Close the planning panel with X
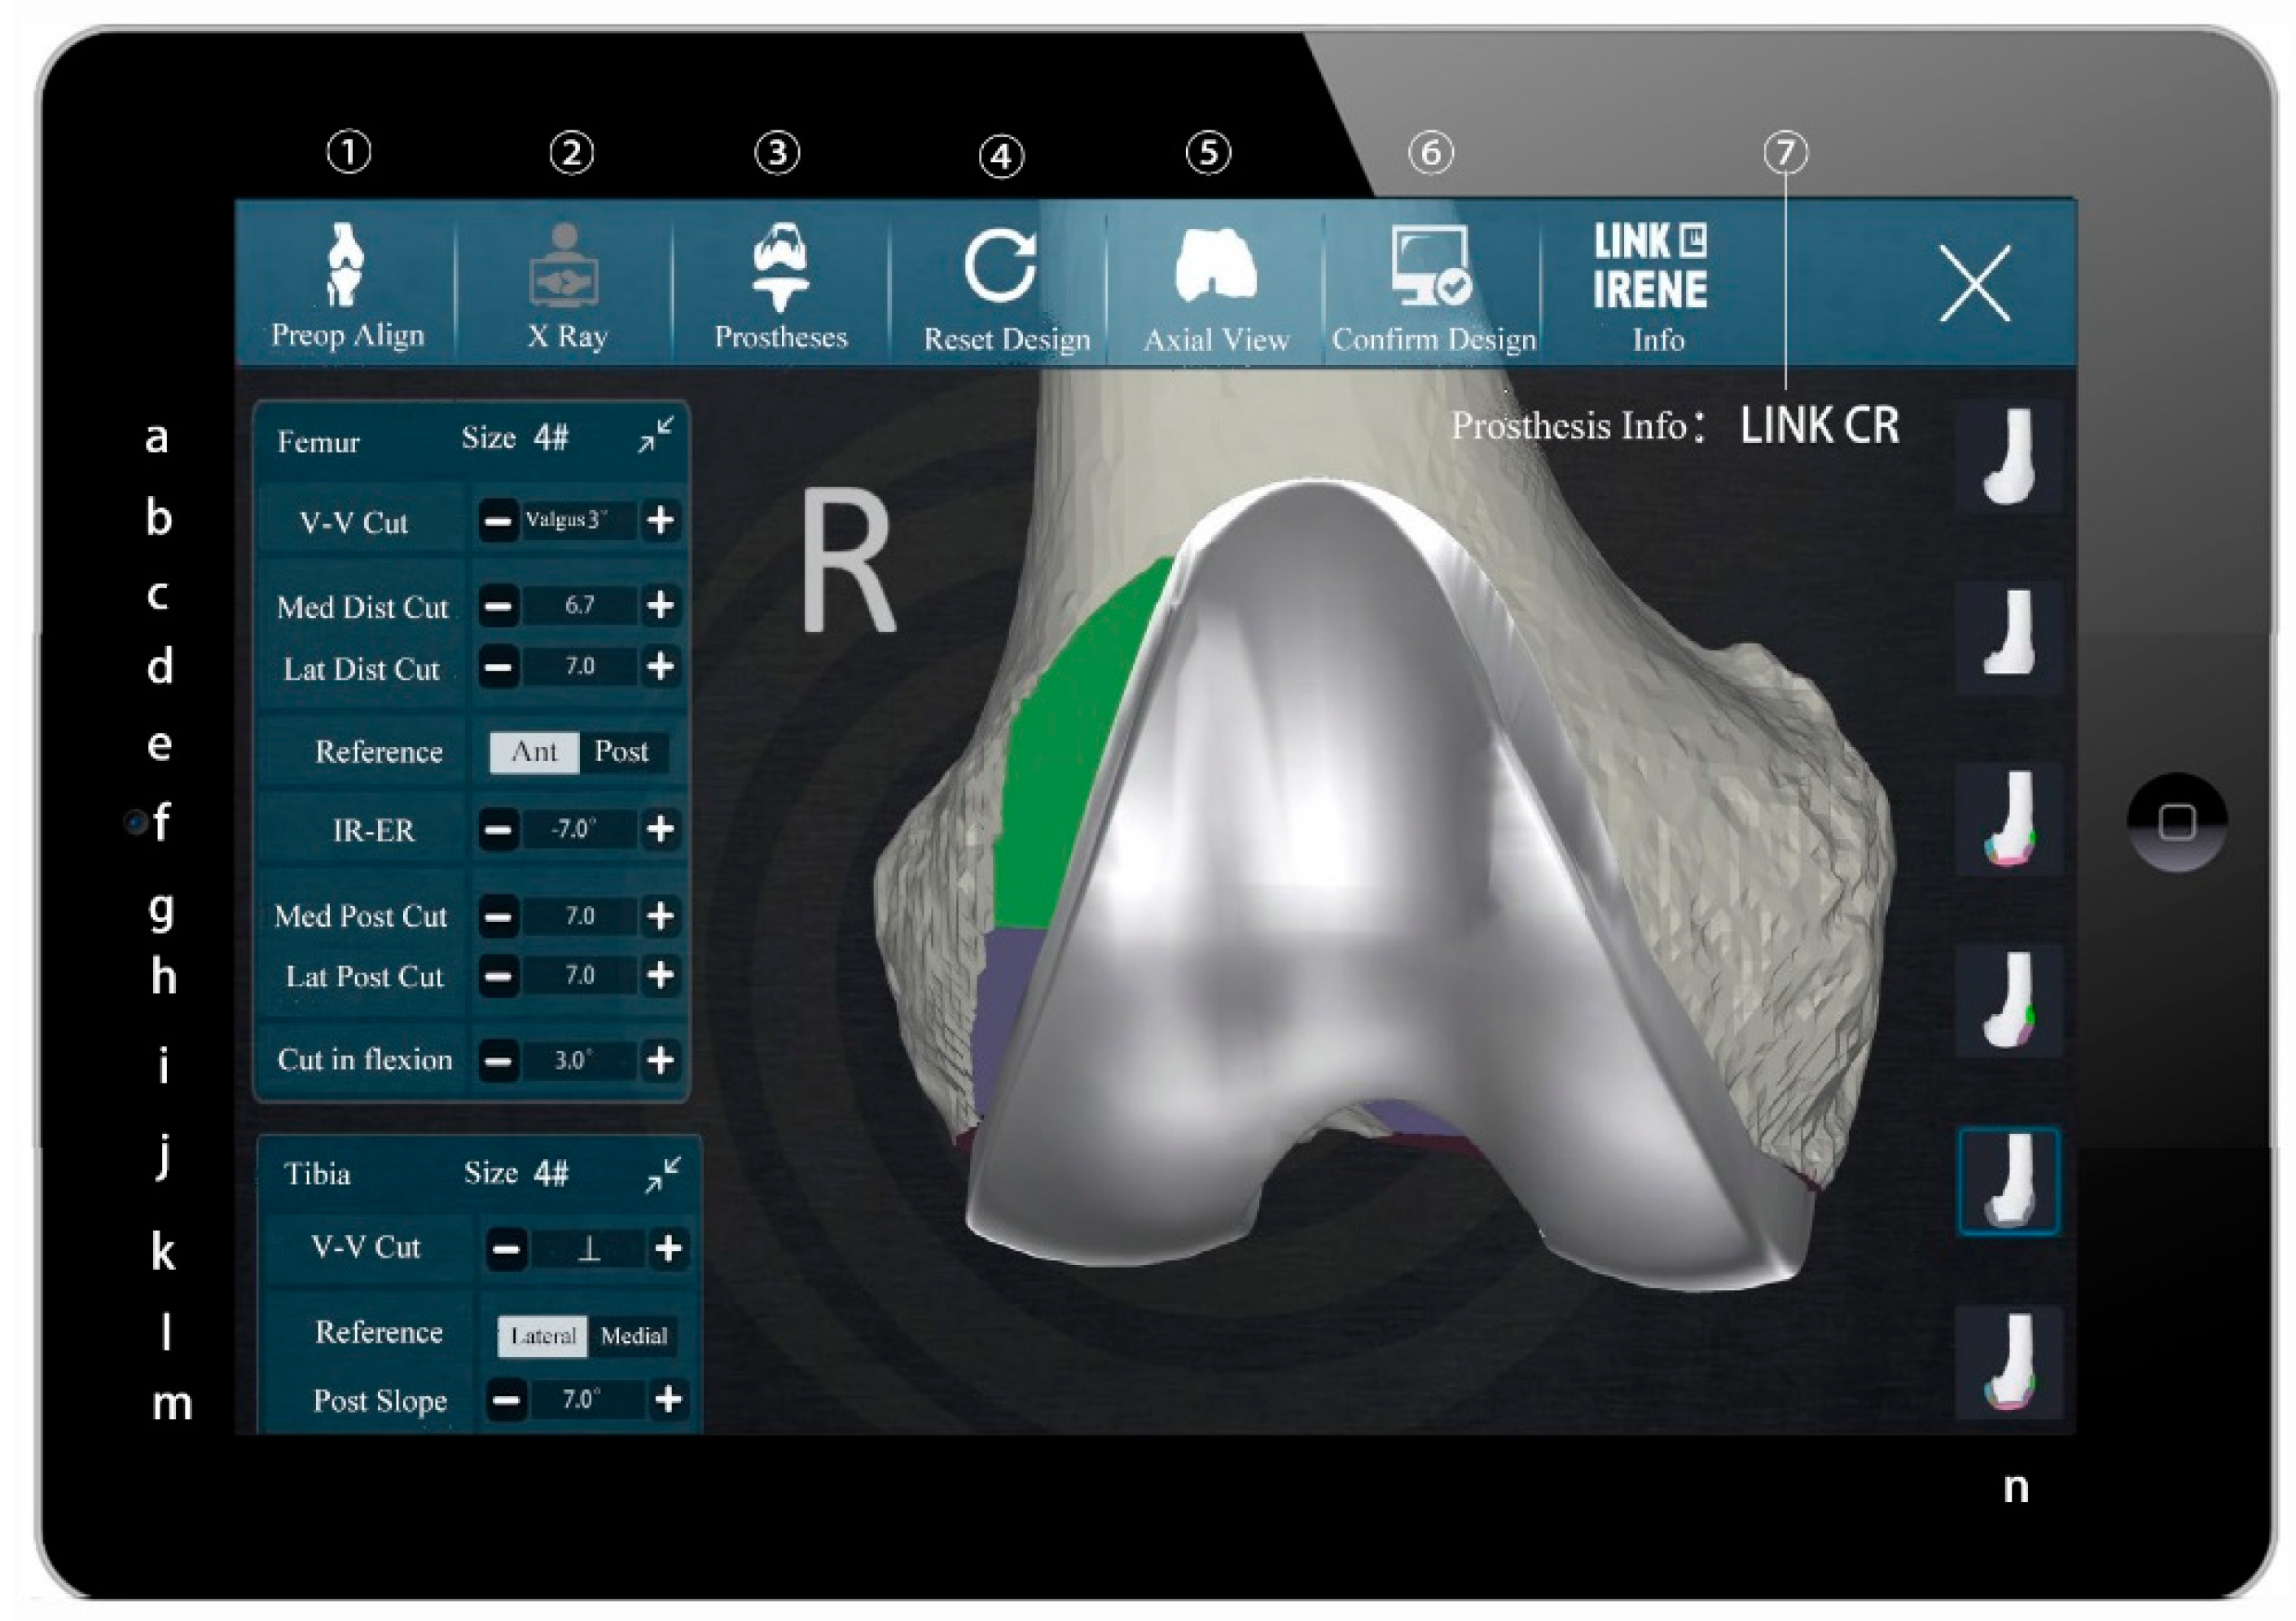The image size is (2296, 1621). (x=1975, y=284)
